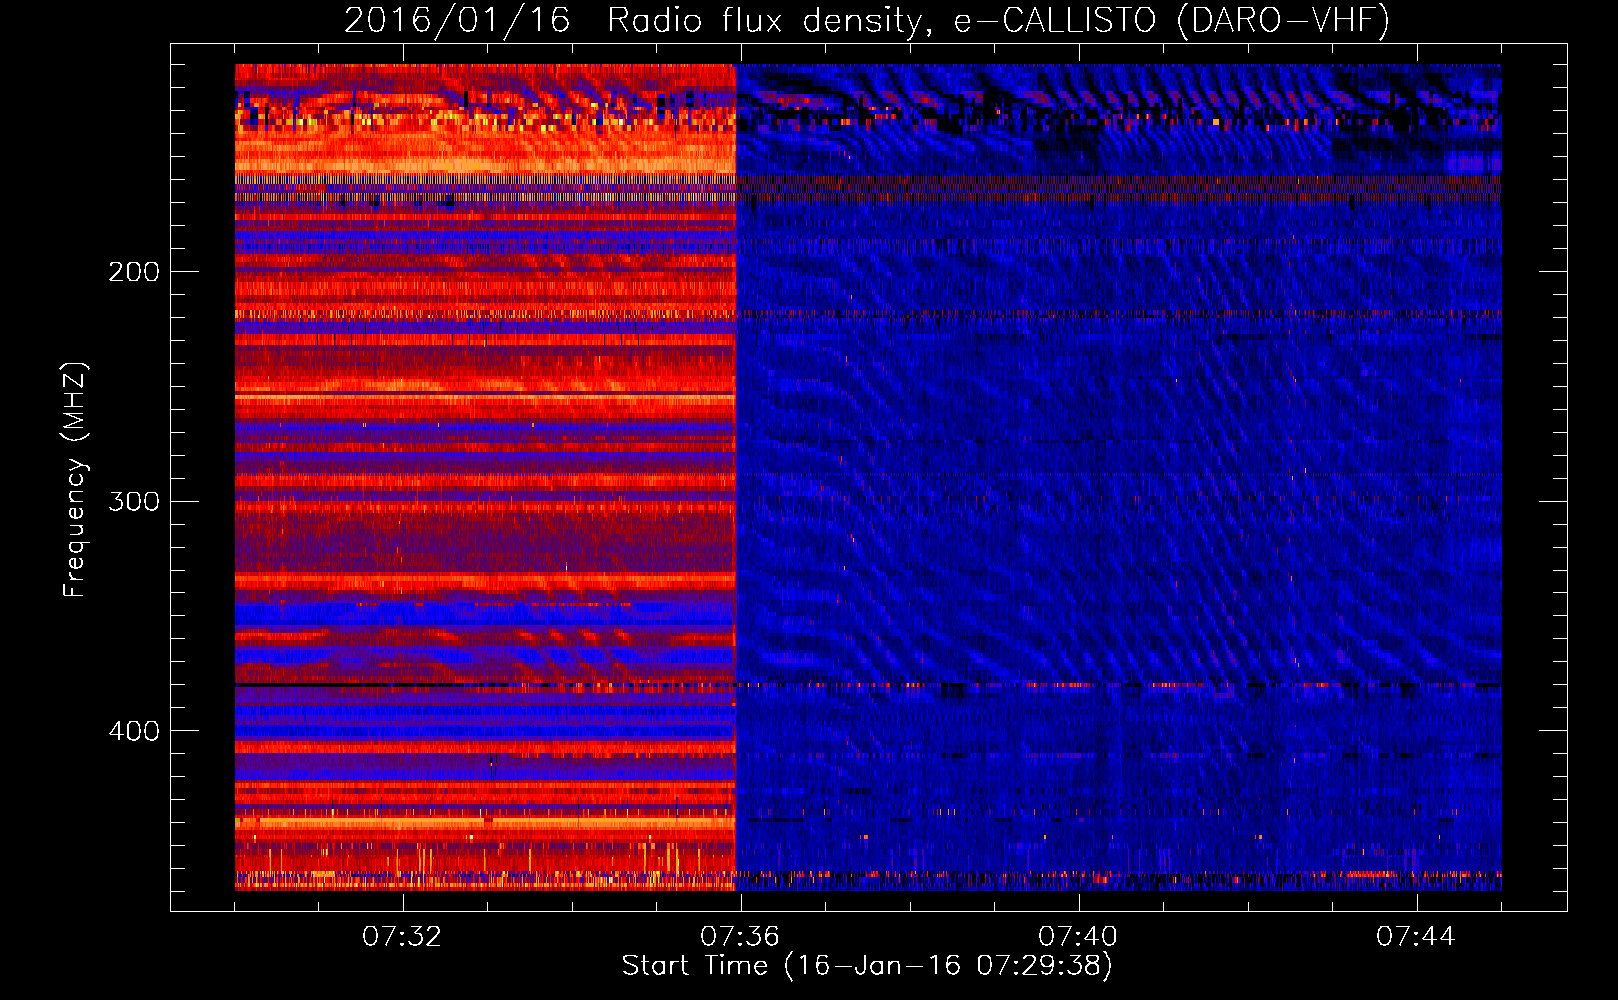The height and width of the screenshot is (1000, 1618).
Task: Click the 07:36 time tick label
Action: (740, 937)
